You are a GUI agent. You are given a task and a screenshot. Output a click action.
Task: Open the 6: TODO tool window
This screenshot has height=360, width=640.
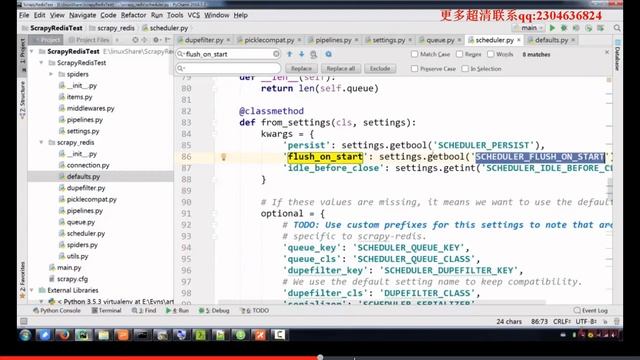[x=255, y=311]
